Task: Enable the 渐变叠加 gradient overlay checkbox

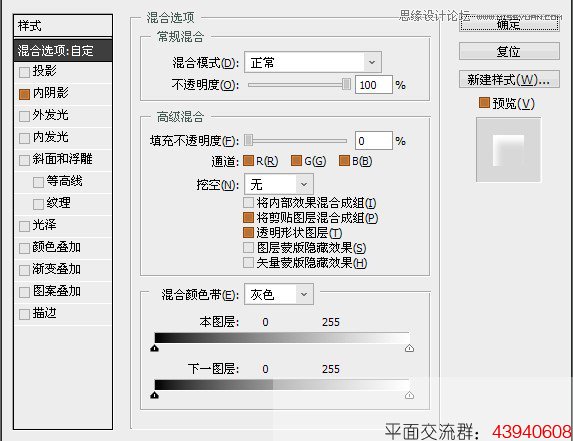Action: (x=24, y=270)
